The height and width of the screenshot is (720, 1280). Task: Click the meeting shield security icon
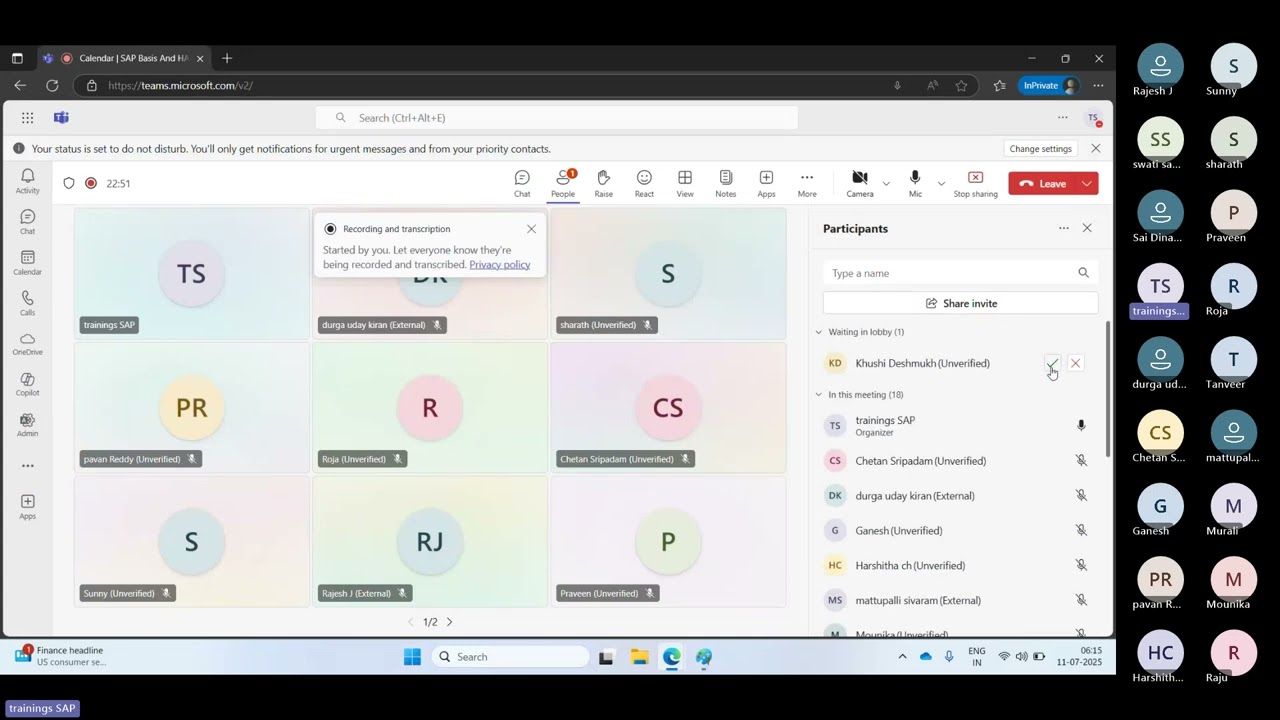(69, 183)
